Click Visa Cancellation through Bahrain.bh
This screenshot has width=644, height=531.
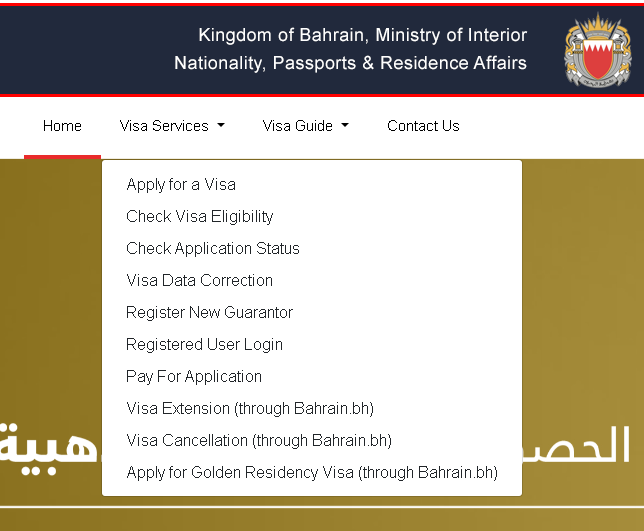pos(259,441)
